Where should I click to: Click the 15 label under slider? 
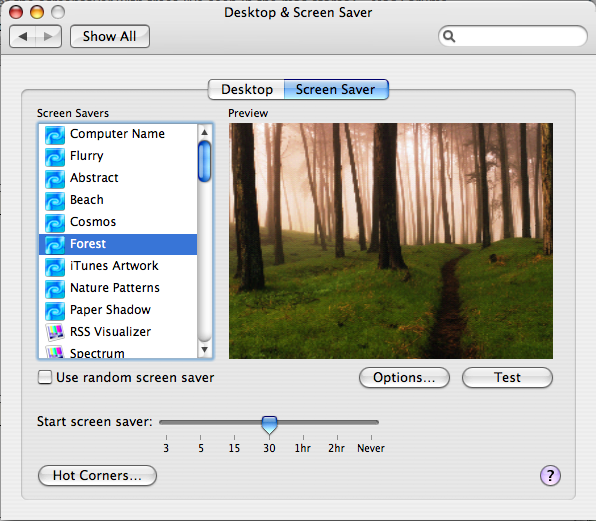234,448
